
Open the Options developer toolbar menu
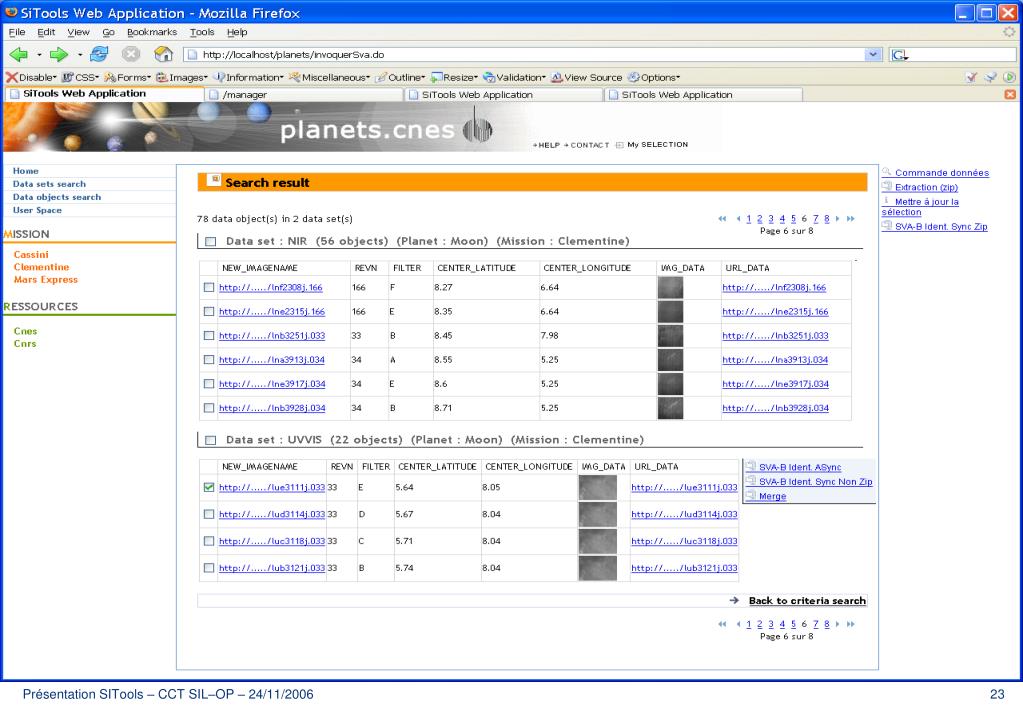(654, 77)
